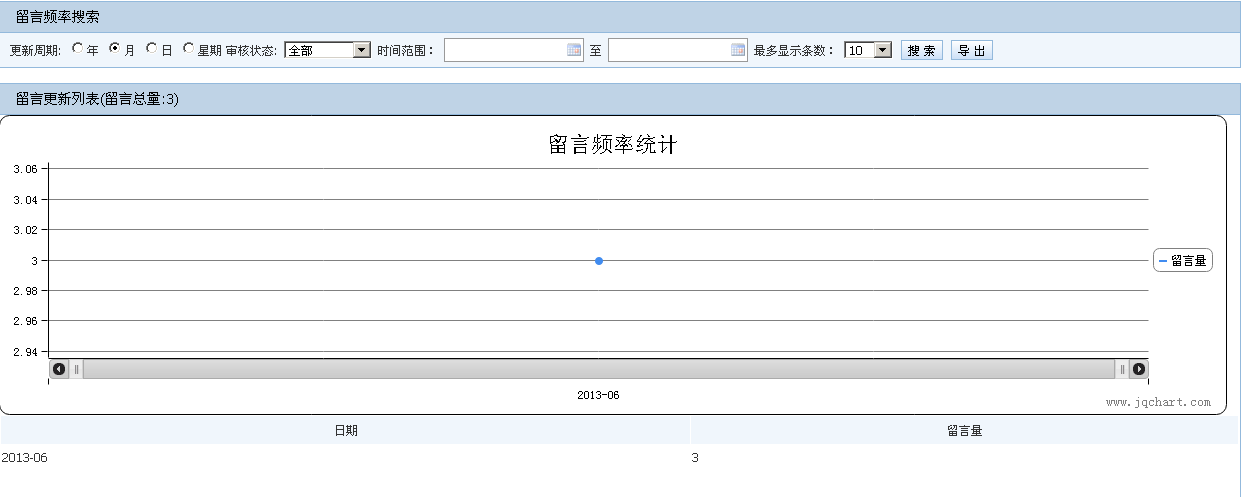The height and width of the screenshot is (497, 1245).
Task: Open the start date calendar picker icon
Action: click(x=574, y=50)
